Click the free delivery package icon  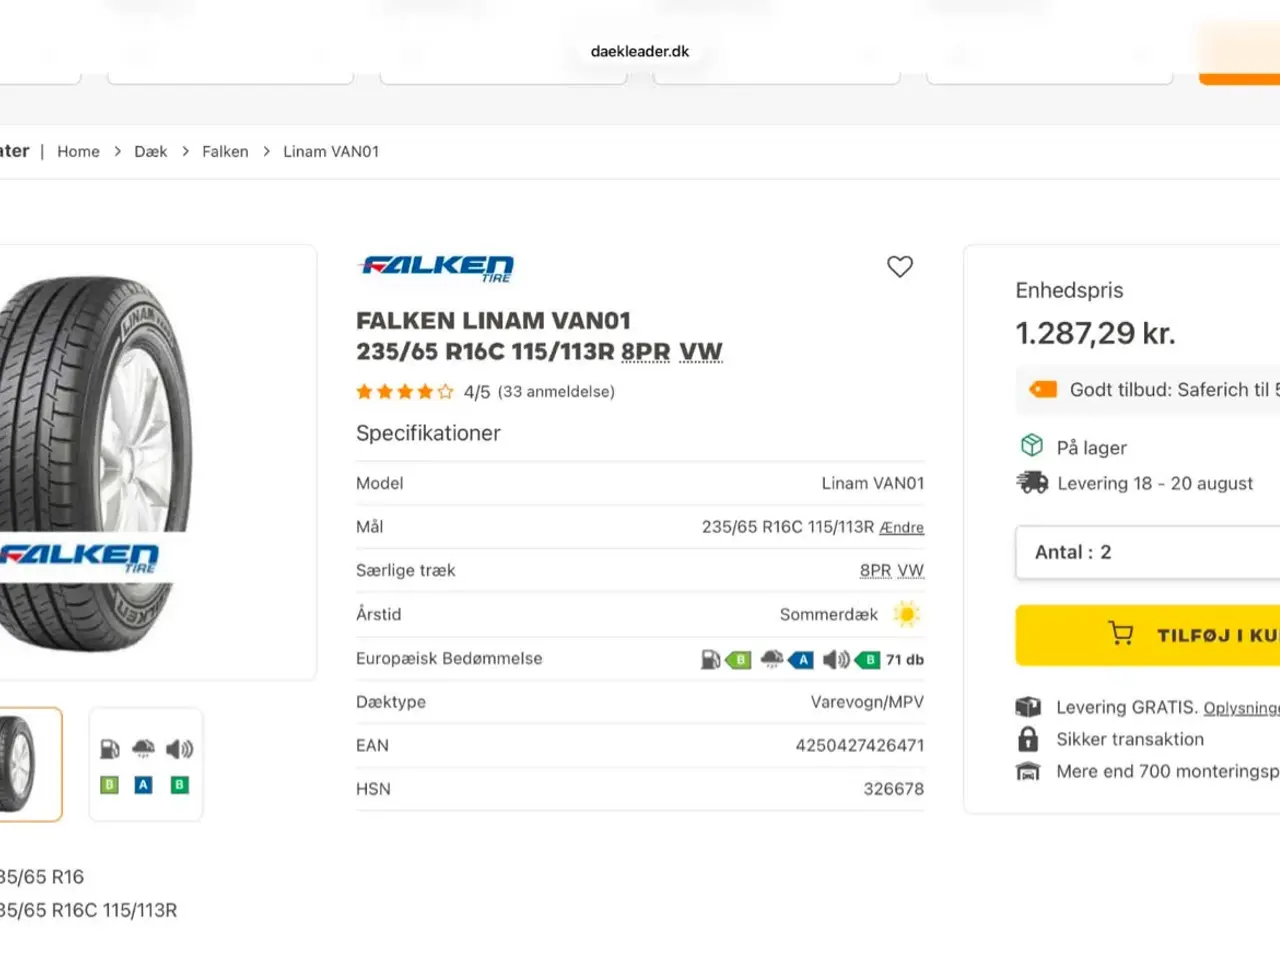coord(1028,707)
